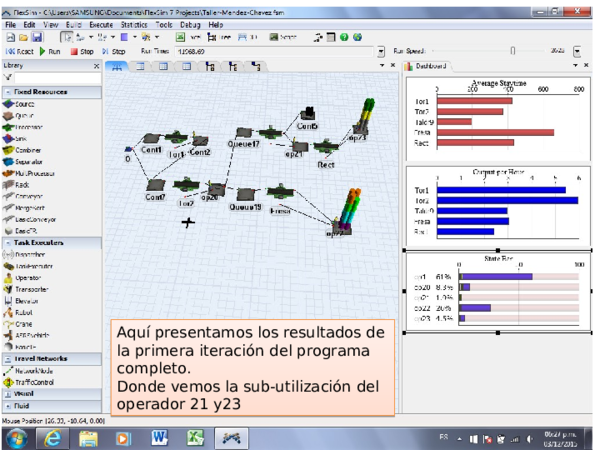
Task: Close the Library panel
Action: point(96,66)
